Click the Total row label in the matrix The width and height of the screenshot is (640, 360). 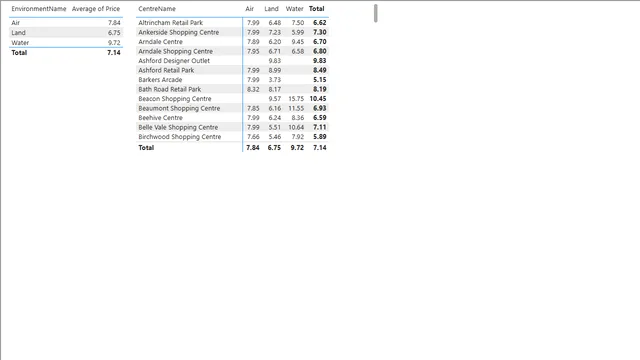(146, 148)
